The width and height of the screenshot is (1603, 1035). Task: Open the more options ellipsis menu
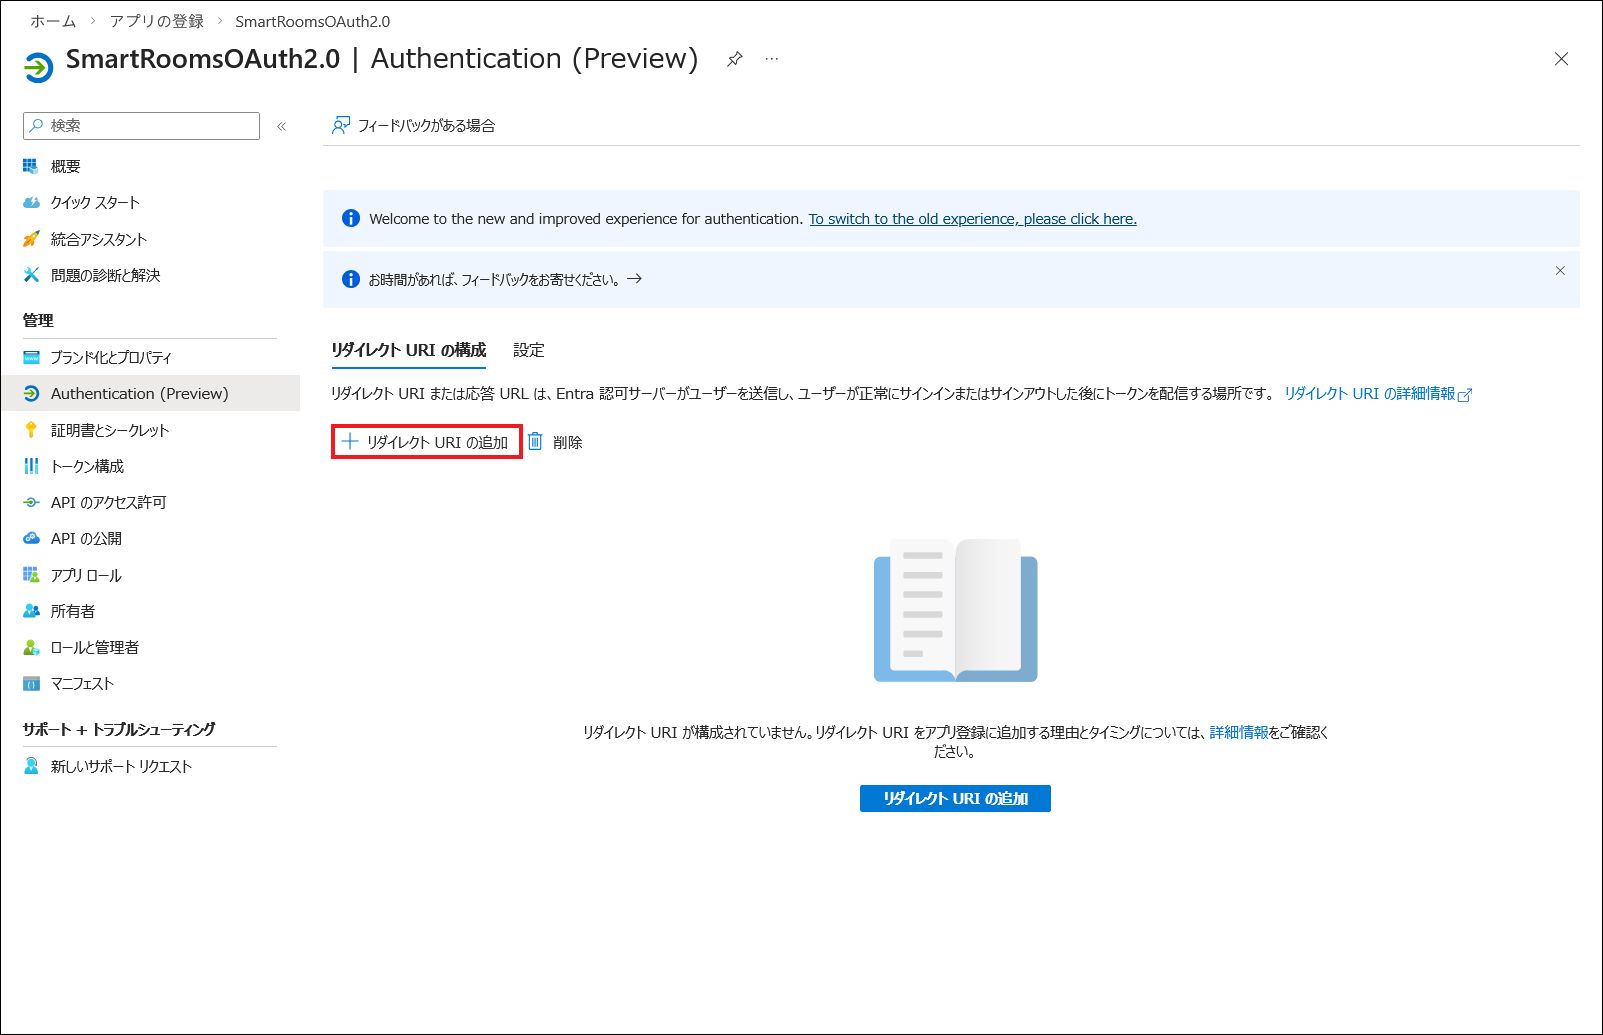point(772,59)
